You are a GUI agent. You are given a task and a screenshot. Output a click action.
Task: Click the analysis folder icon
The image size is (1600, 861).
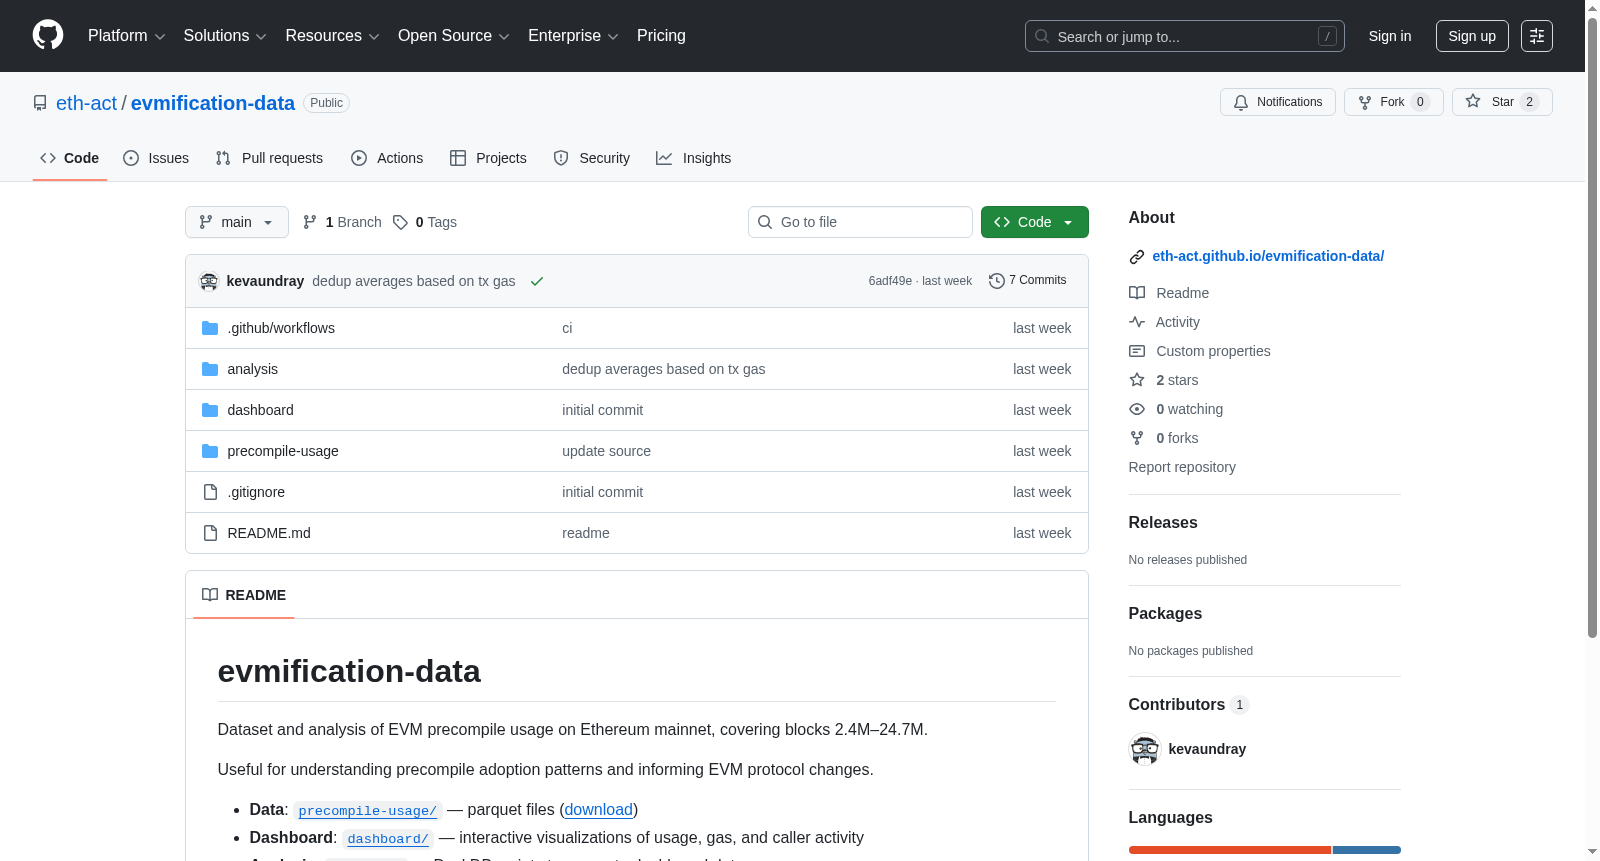coord(210,369)
